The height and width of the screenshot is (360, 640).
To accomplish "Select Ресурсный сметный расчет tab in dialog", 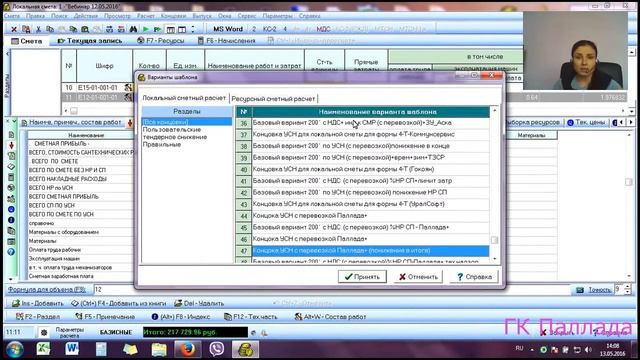I will (273, 99).
